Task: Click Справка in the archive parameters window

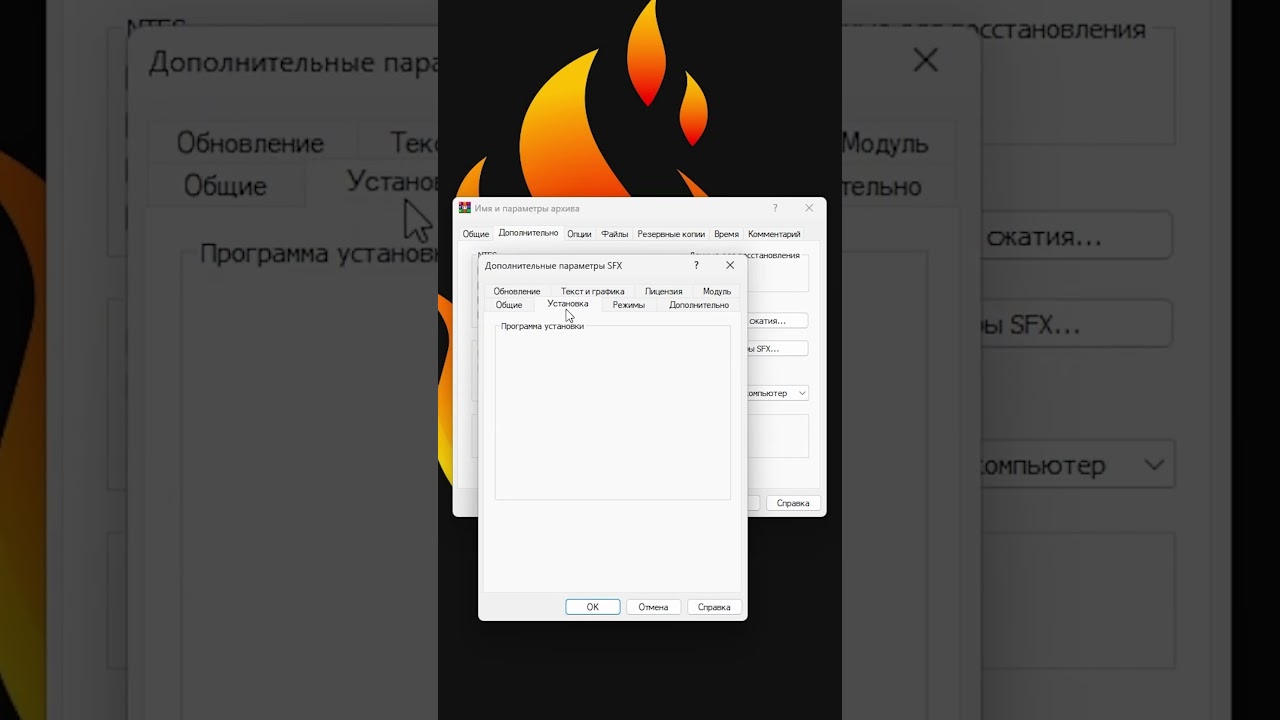Action: pyautogui.click(x=793, y=503)
